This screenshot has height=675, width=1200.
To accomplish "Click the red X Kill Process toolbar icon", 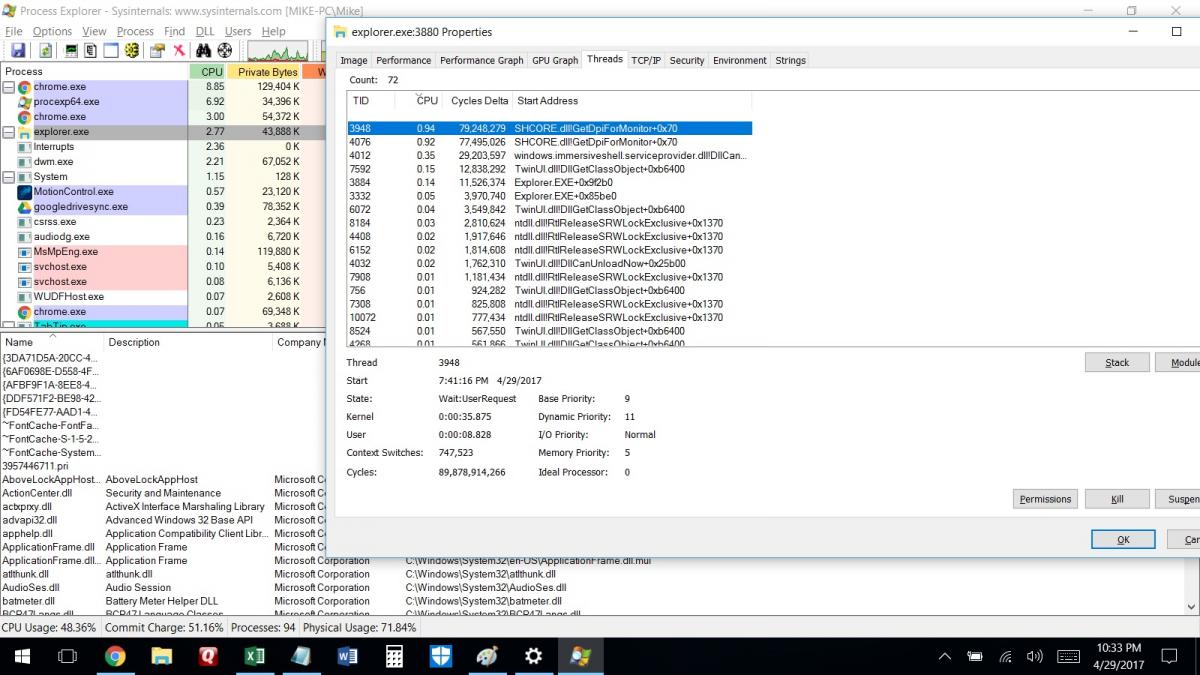I will (x=179, y=50).
